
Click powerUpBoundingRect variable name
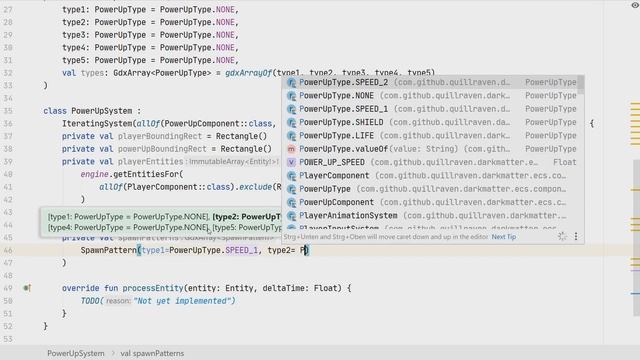[x=162, y=149]
